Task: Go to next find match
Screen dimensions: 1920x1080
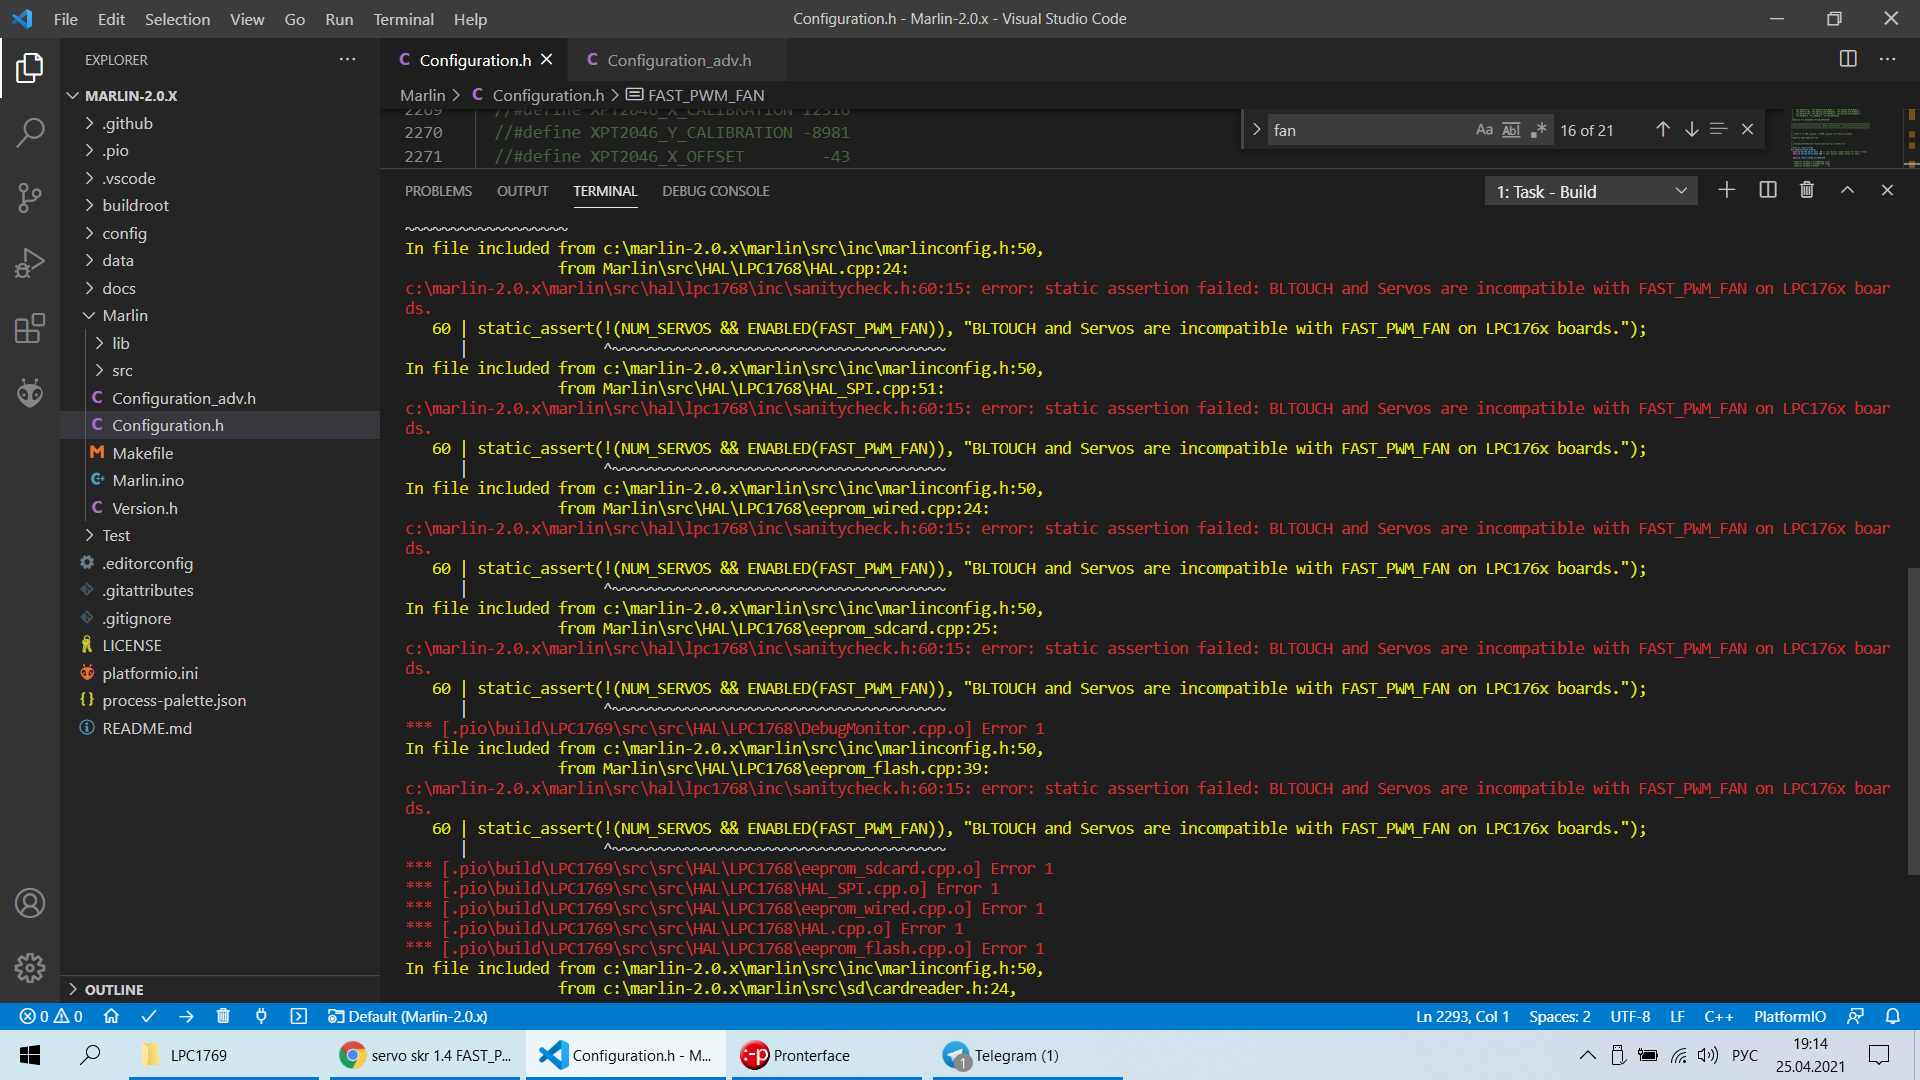Action: tap(1691, 129)
